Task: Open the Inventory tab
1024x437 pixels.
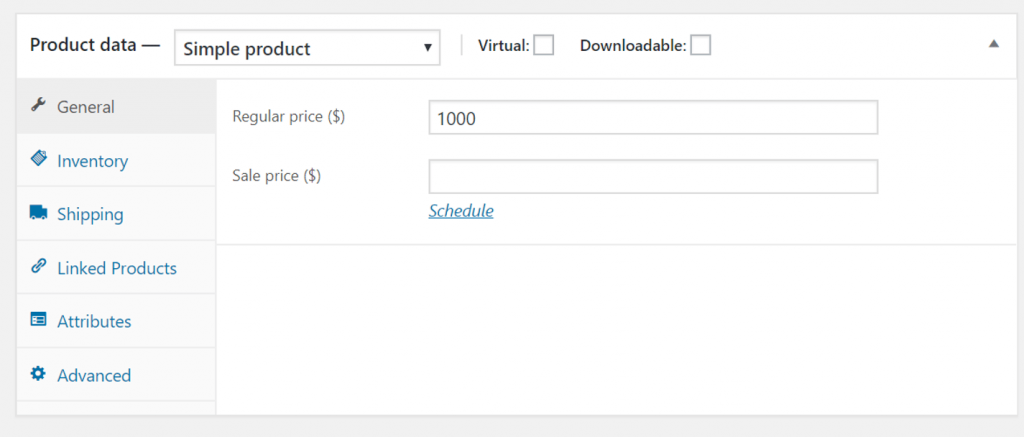Action: [92, 161]
